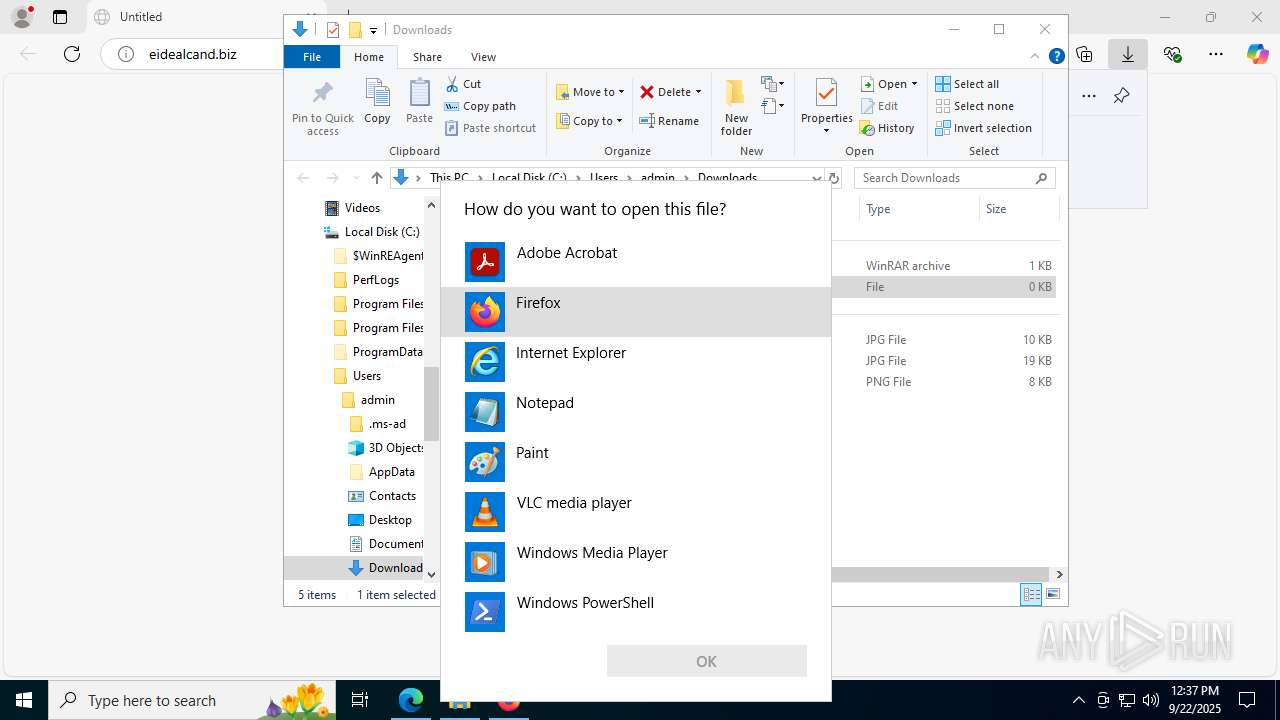
Task: Click the Windows Start button
Action: point(24,700)
